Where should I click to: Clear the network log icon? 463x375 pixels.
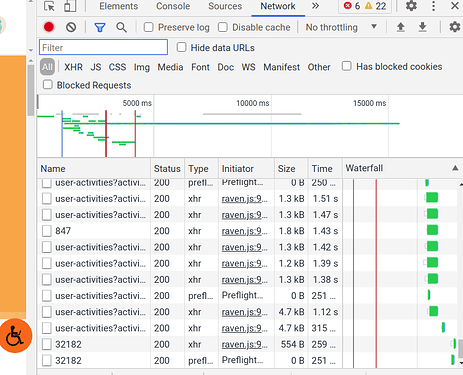coord(71,27)
